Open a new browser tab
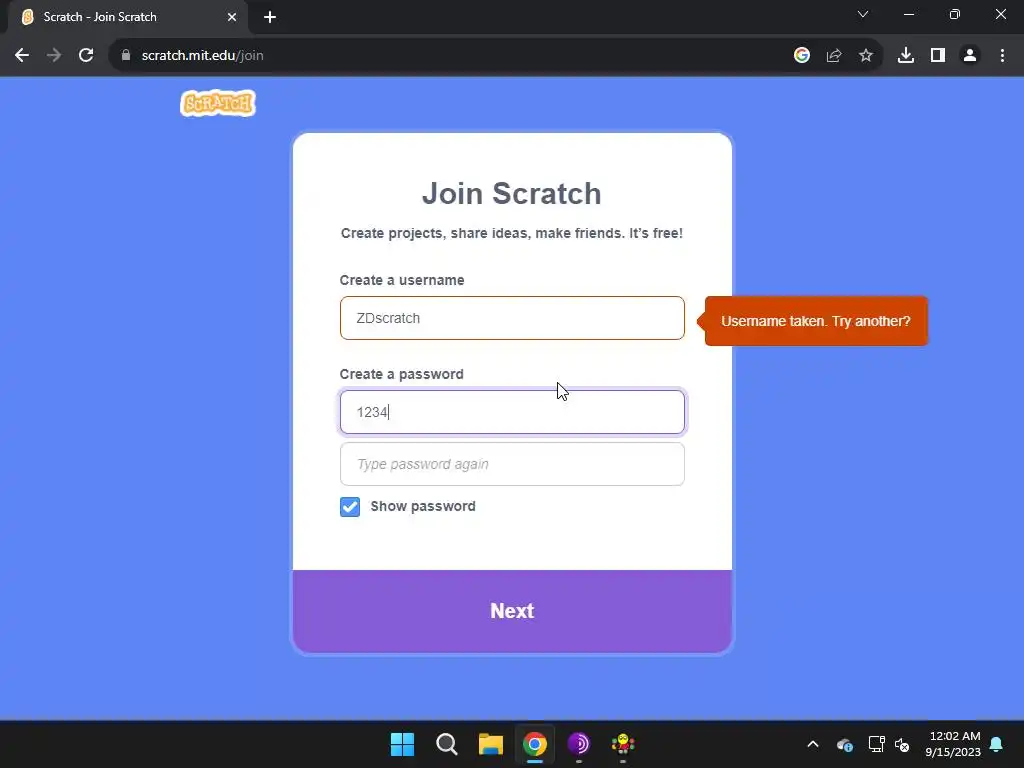This screenshot has width=1024, height=768. [x=270, y=17]
